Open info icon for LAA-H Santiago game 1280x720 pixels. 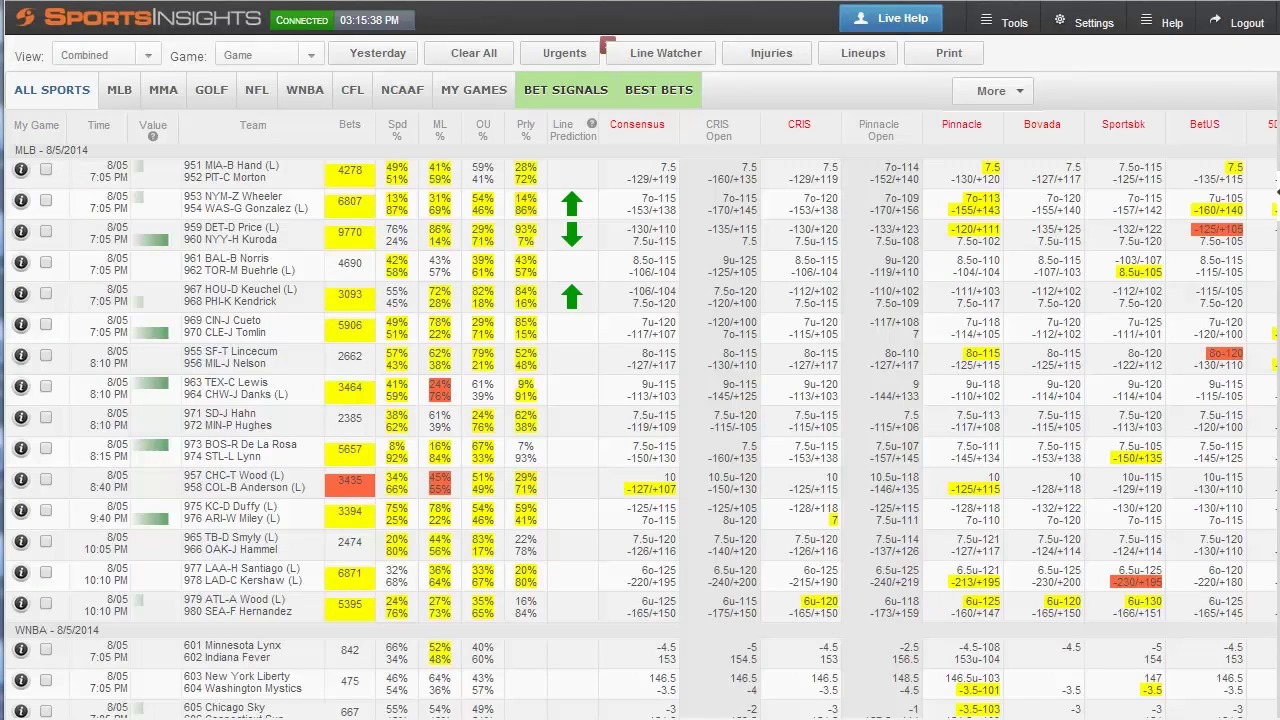point(20,573)
